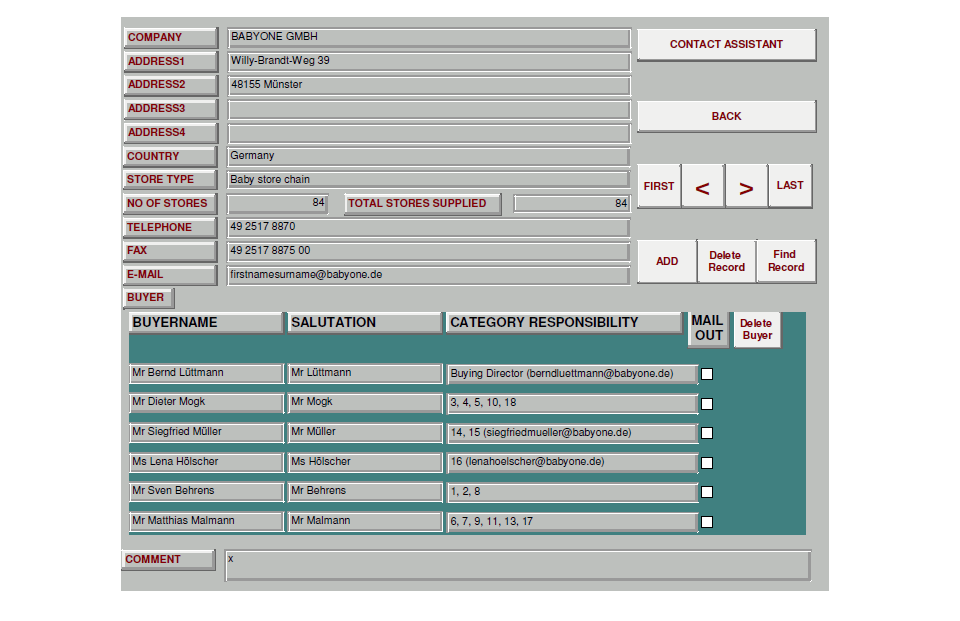Click the empty Address3 field
This screenshot has height=621, width=960.
429,110
